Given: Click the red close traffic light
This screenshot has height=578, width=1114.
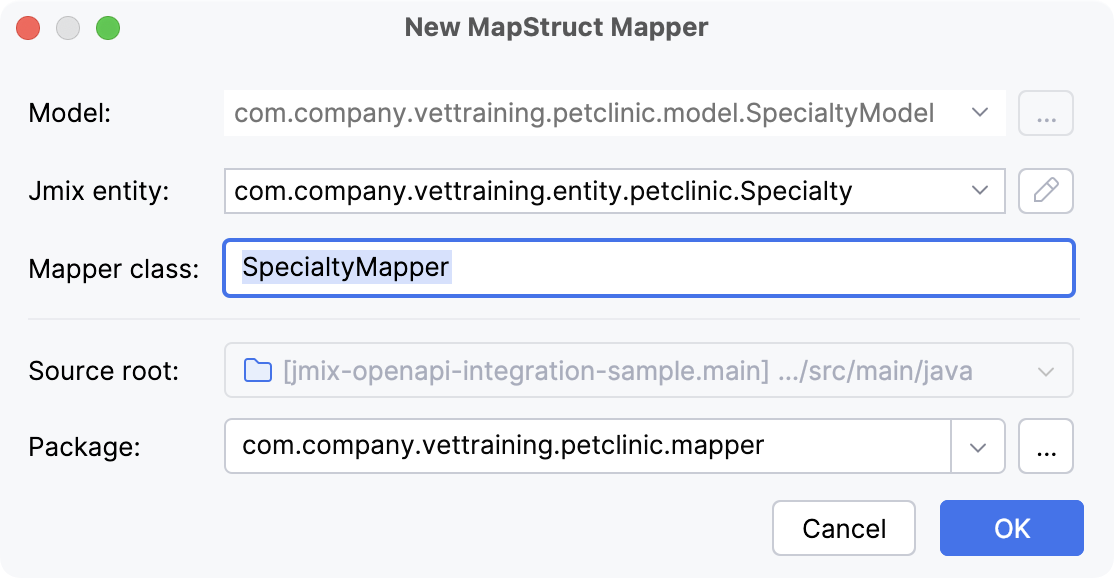Looking at the screenshot, I should click(28, 28).
